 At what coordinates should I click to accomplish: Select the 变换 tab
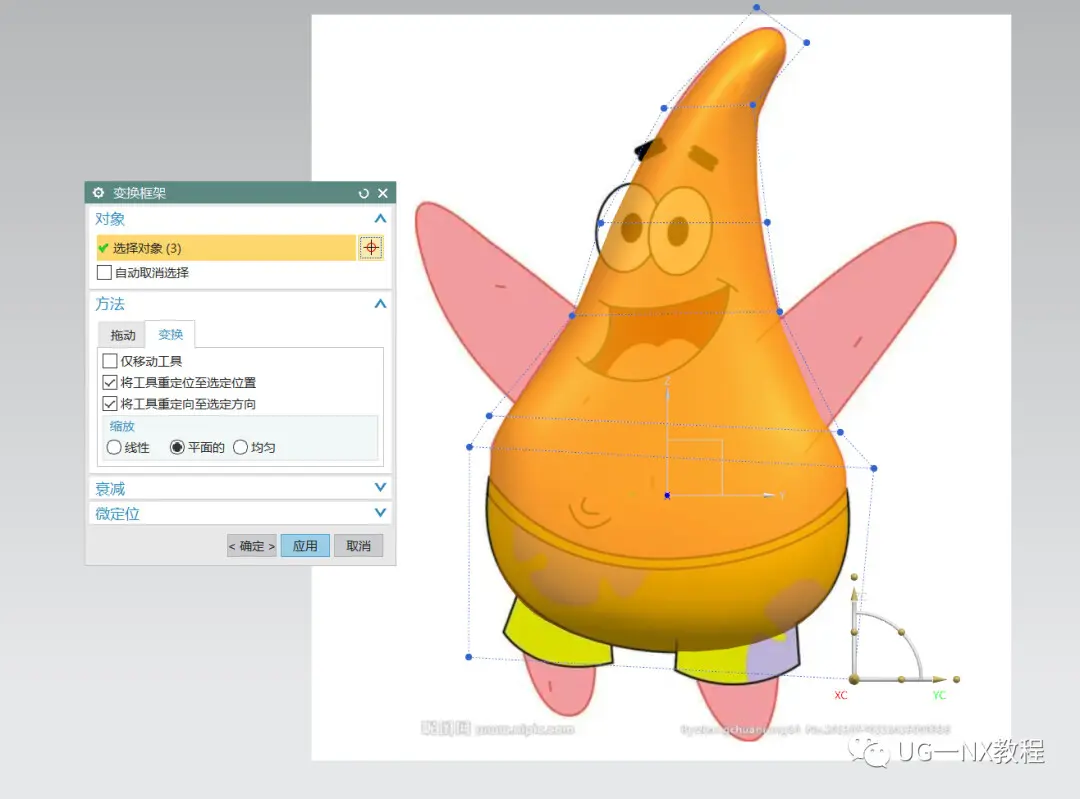tap(170, 334)
